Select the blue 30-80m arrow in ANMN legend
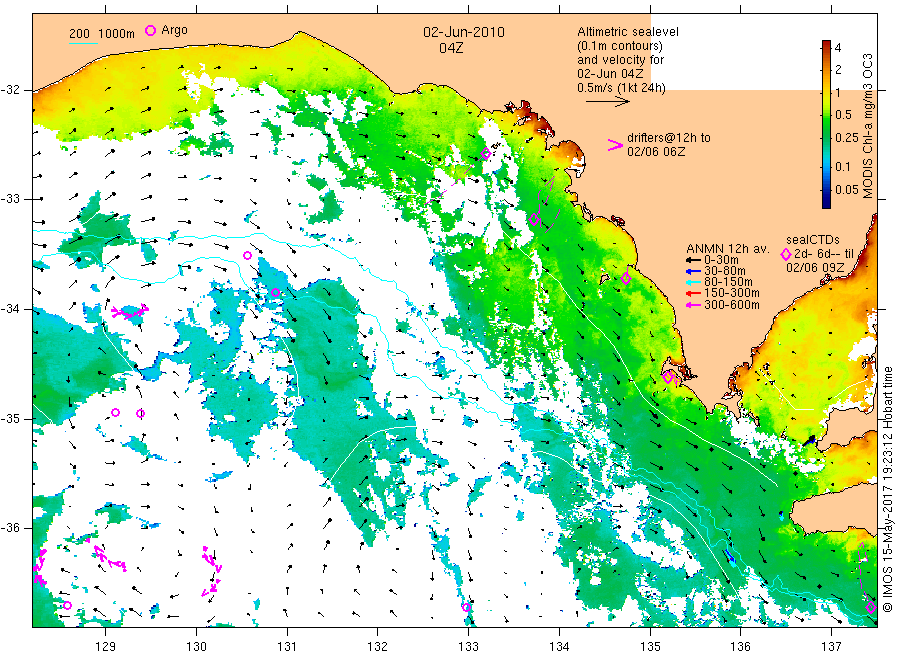This screenshot has height=660, width=900. coord(693,271)
